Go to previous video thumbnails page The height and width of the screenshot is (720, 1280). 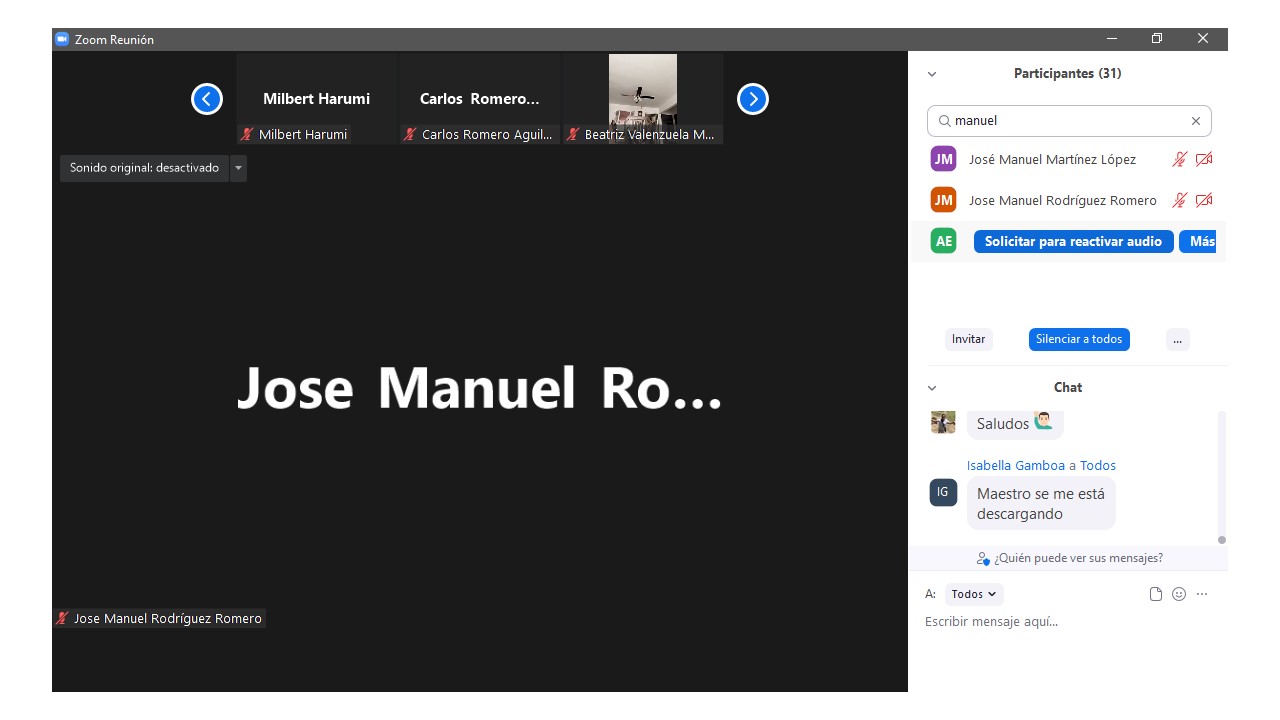207,99
